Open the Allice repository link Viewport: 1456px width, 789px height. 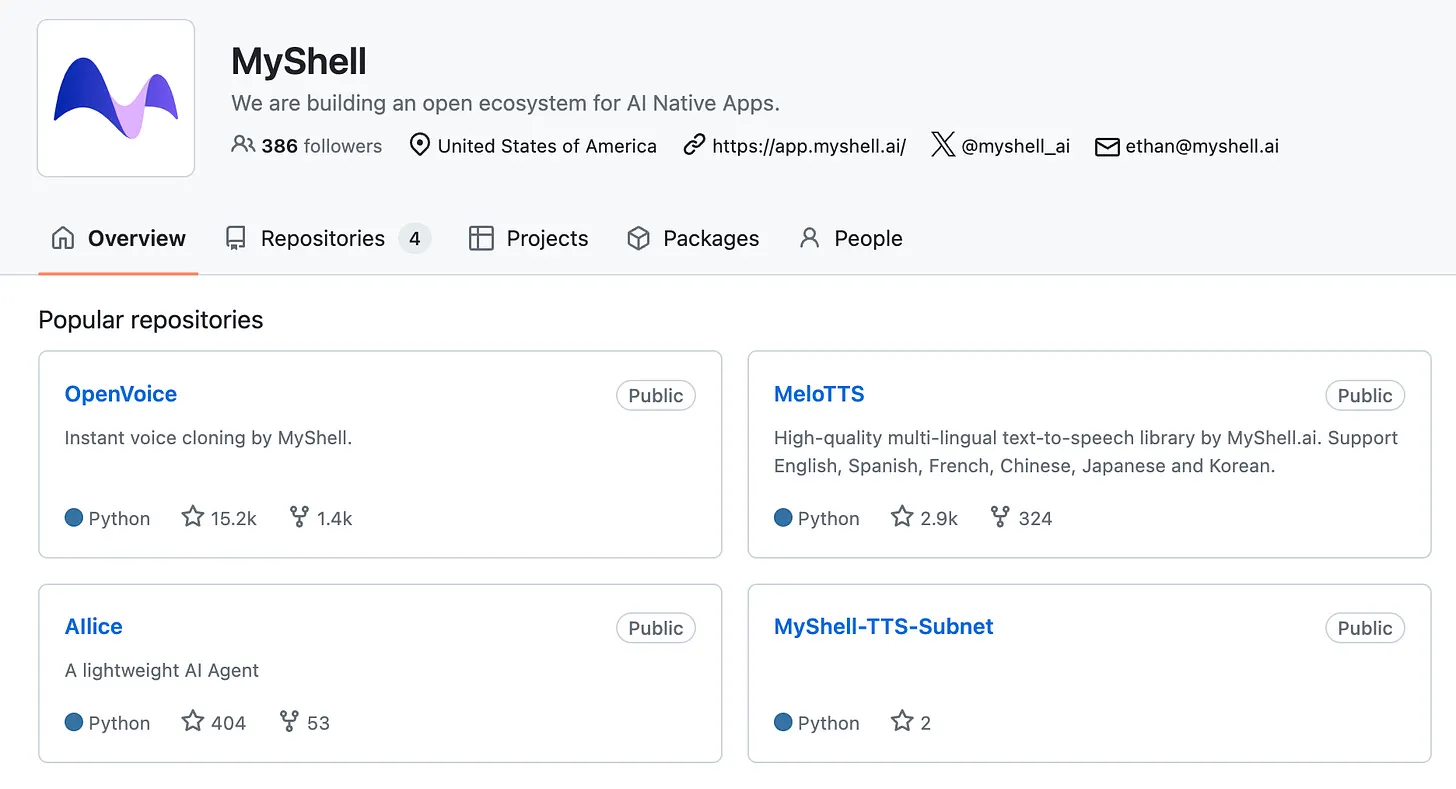pos(94,627)
